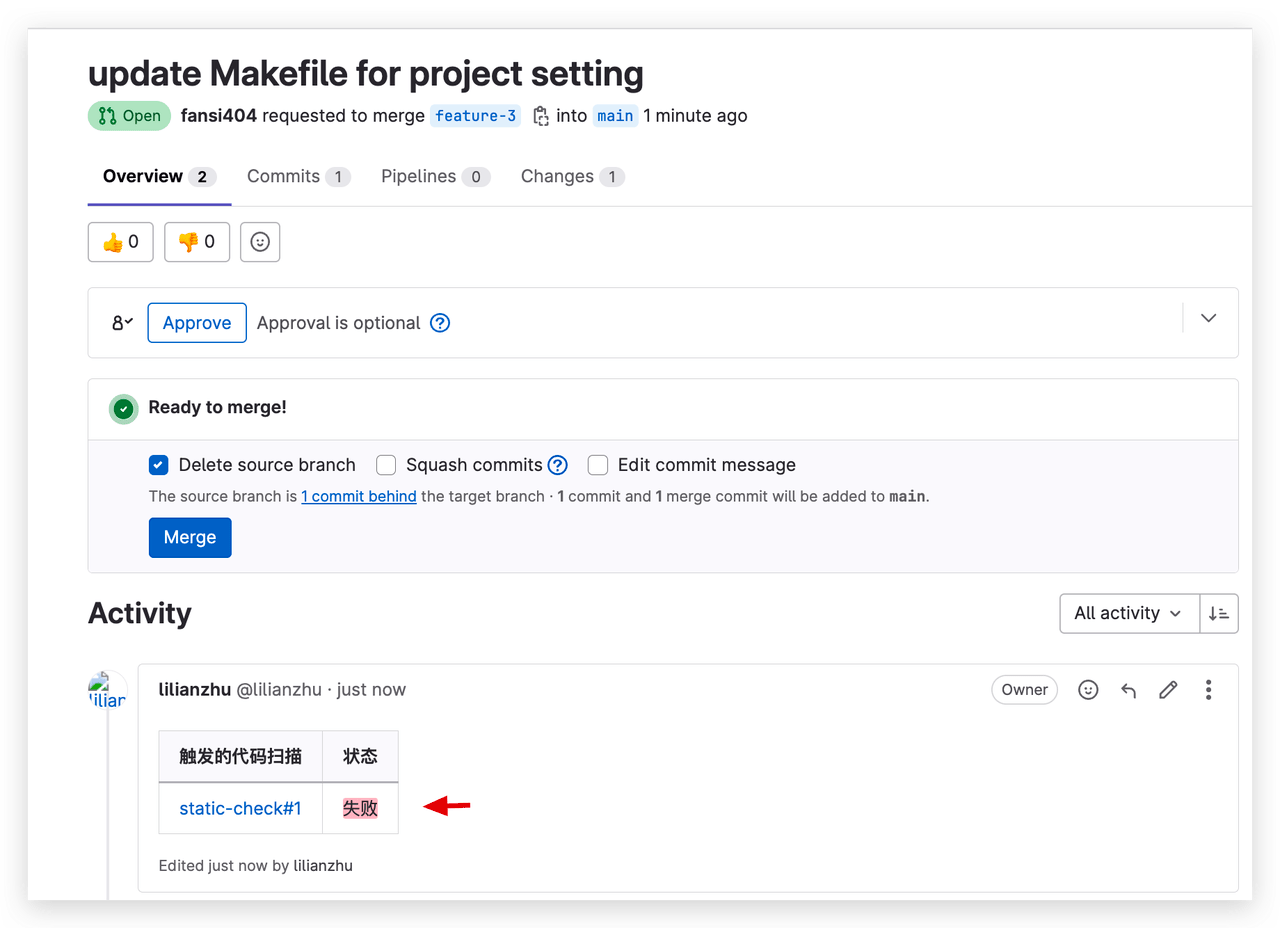Add emoji reaction to lilianzhu comment
1280x928 pixels.
point(1088,690)
